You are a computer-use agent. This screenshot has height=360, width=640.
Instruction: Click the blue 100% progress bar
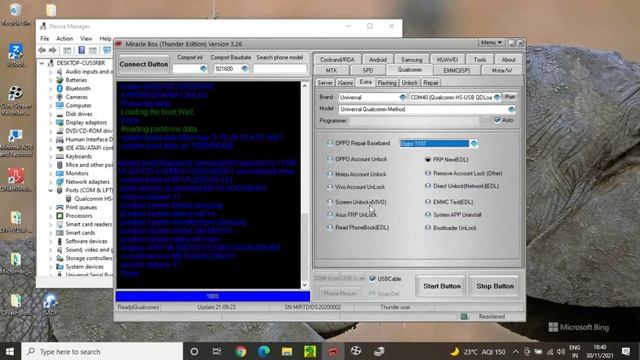[213, 296]
